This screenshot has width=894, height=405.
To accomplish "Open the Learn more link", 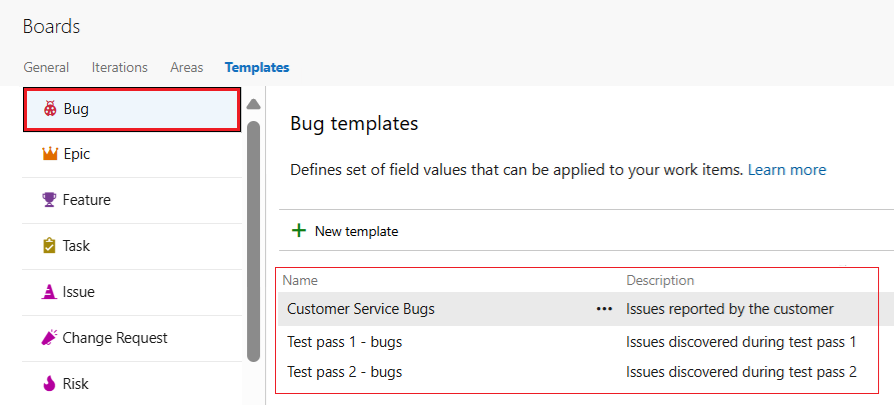I will click(787, 170).
